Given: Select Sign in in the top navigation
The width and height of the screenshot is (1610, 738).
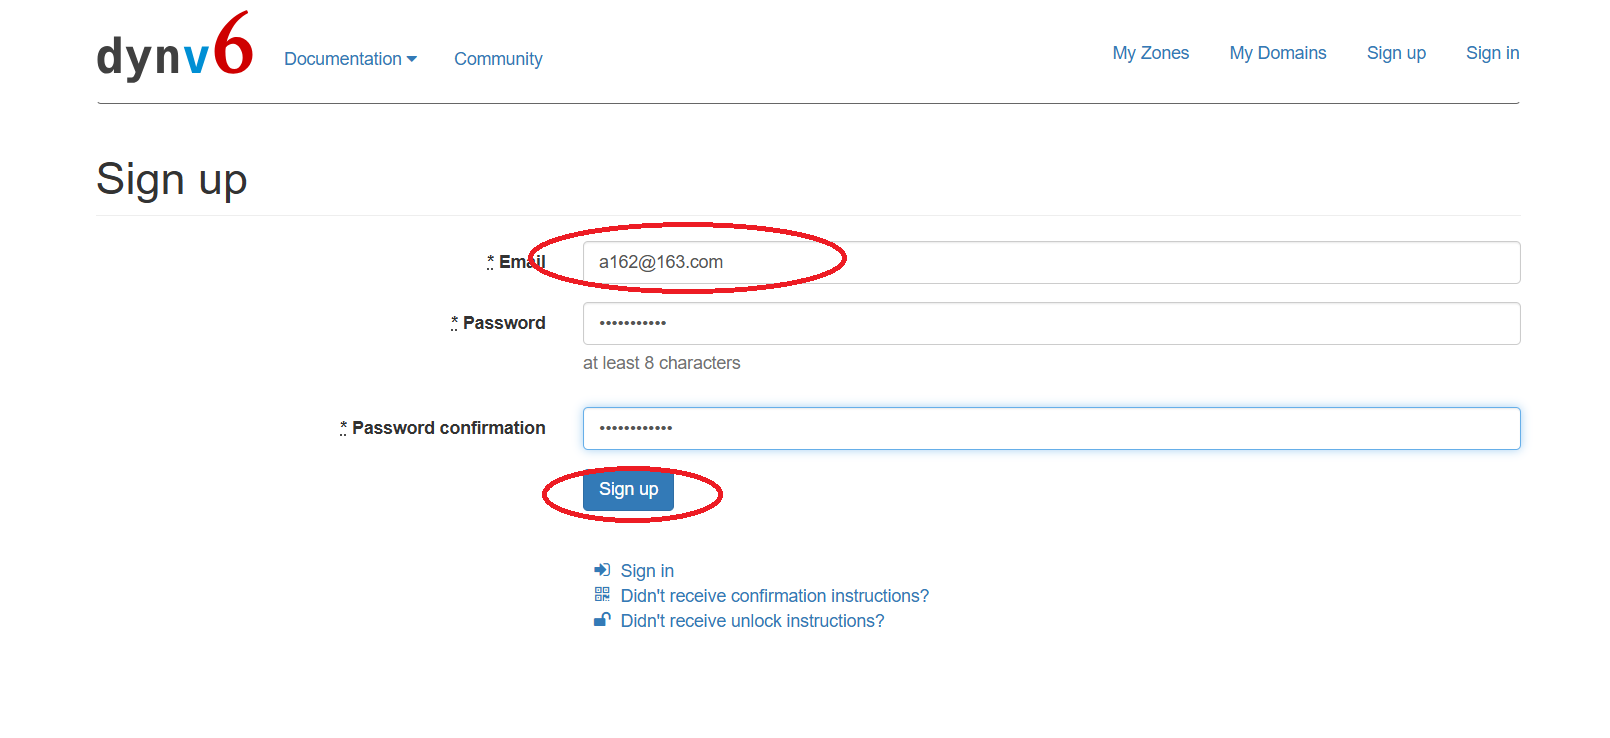Looking at the screenshot, I should [x=1492, y=53].
